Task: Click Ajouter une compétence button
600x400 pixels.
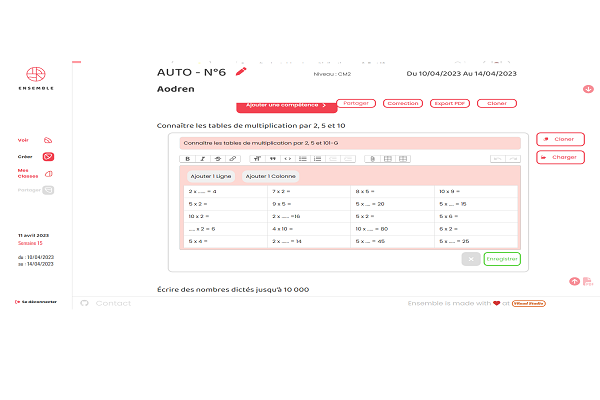Action: tap(287, 106)
